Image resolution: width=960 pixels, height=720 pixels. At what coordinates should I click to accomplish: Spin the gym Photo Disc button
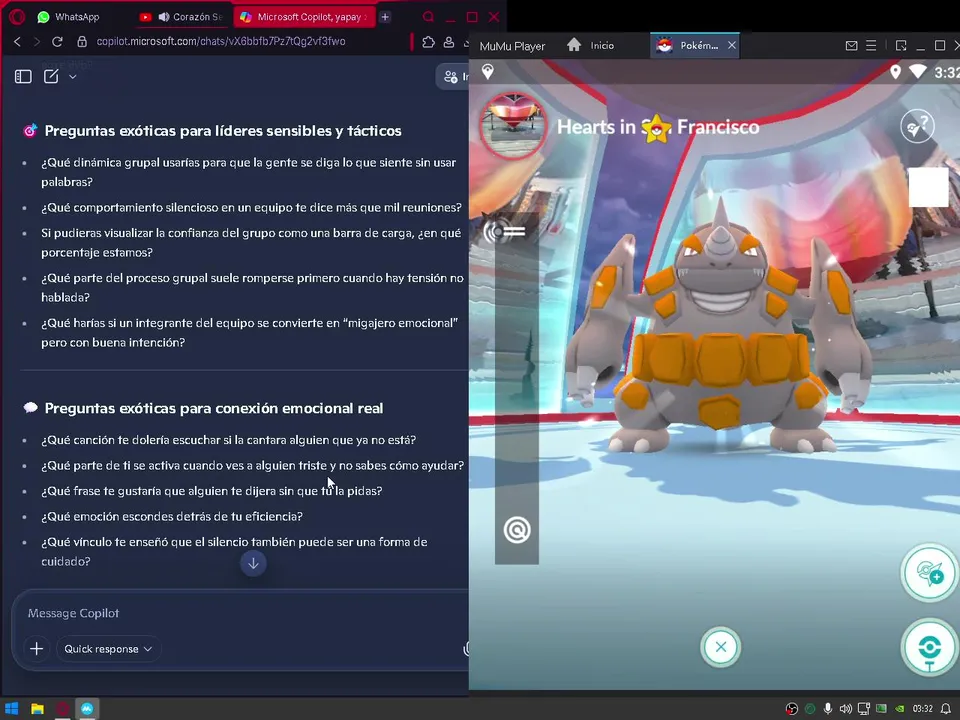[x=930, y=648]
